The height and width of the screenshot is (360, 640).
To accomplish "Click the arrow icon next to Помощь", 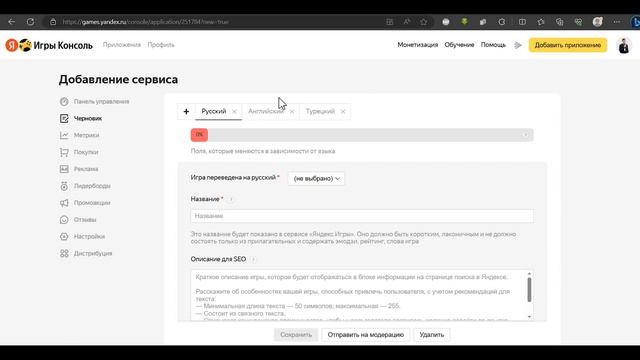I will pyautogui.click(x=518, y=45).
